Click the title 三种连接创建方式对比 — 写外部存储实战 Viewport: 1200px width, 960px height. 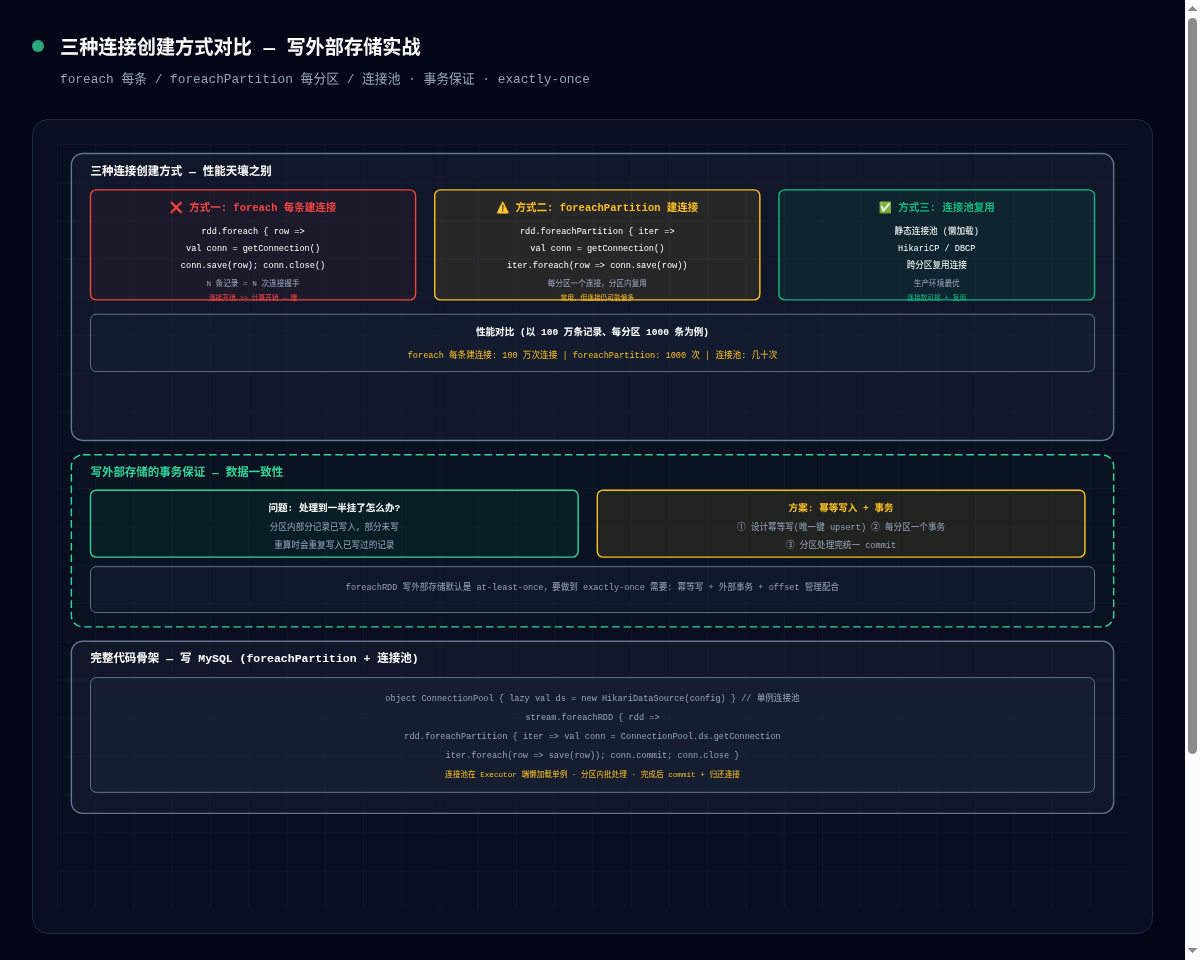tap(240, 47)
